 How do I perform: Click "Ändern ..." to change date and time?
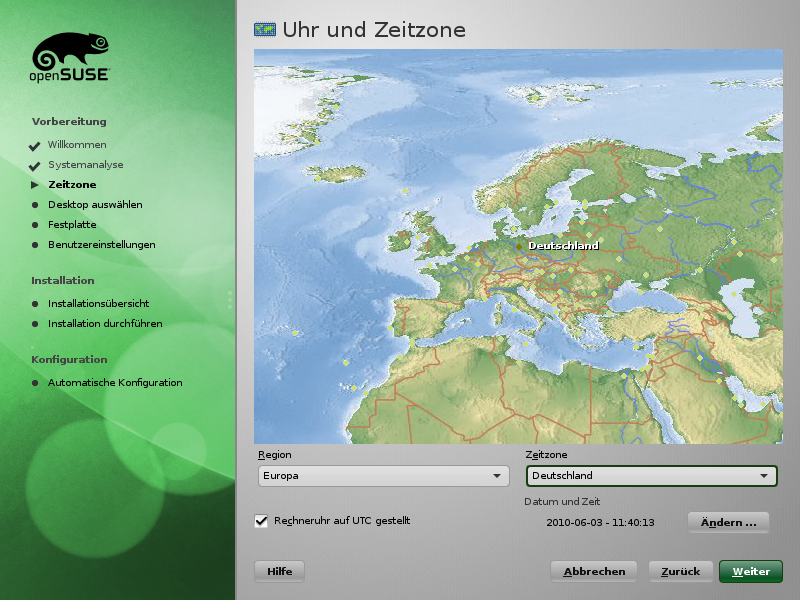click(728, 522)
